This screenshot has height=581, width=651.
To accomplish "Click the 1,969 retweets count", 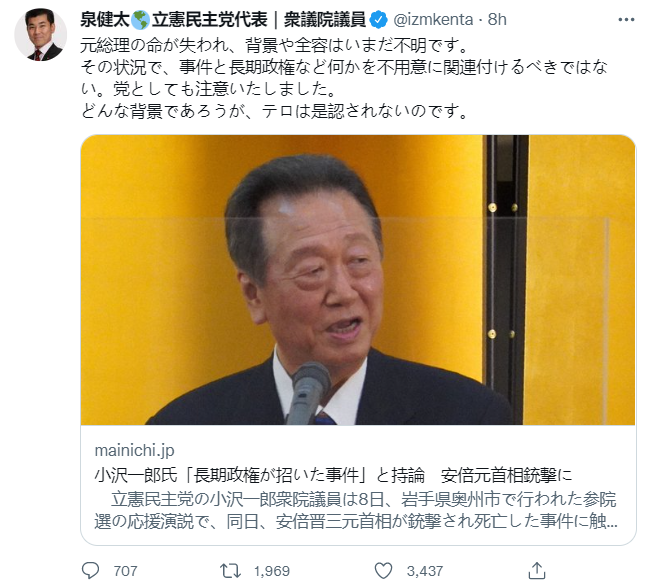I will pyautogui.click(x=272, y=571).
